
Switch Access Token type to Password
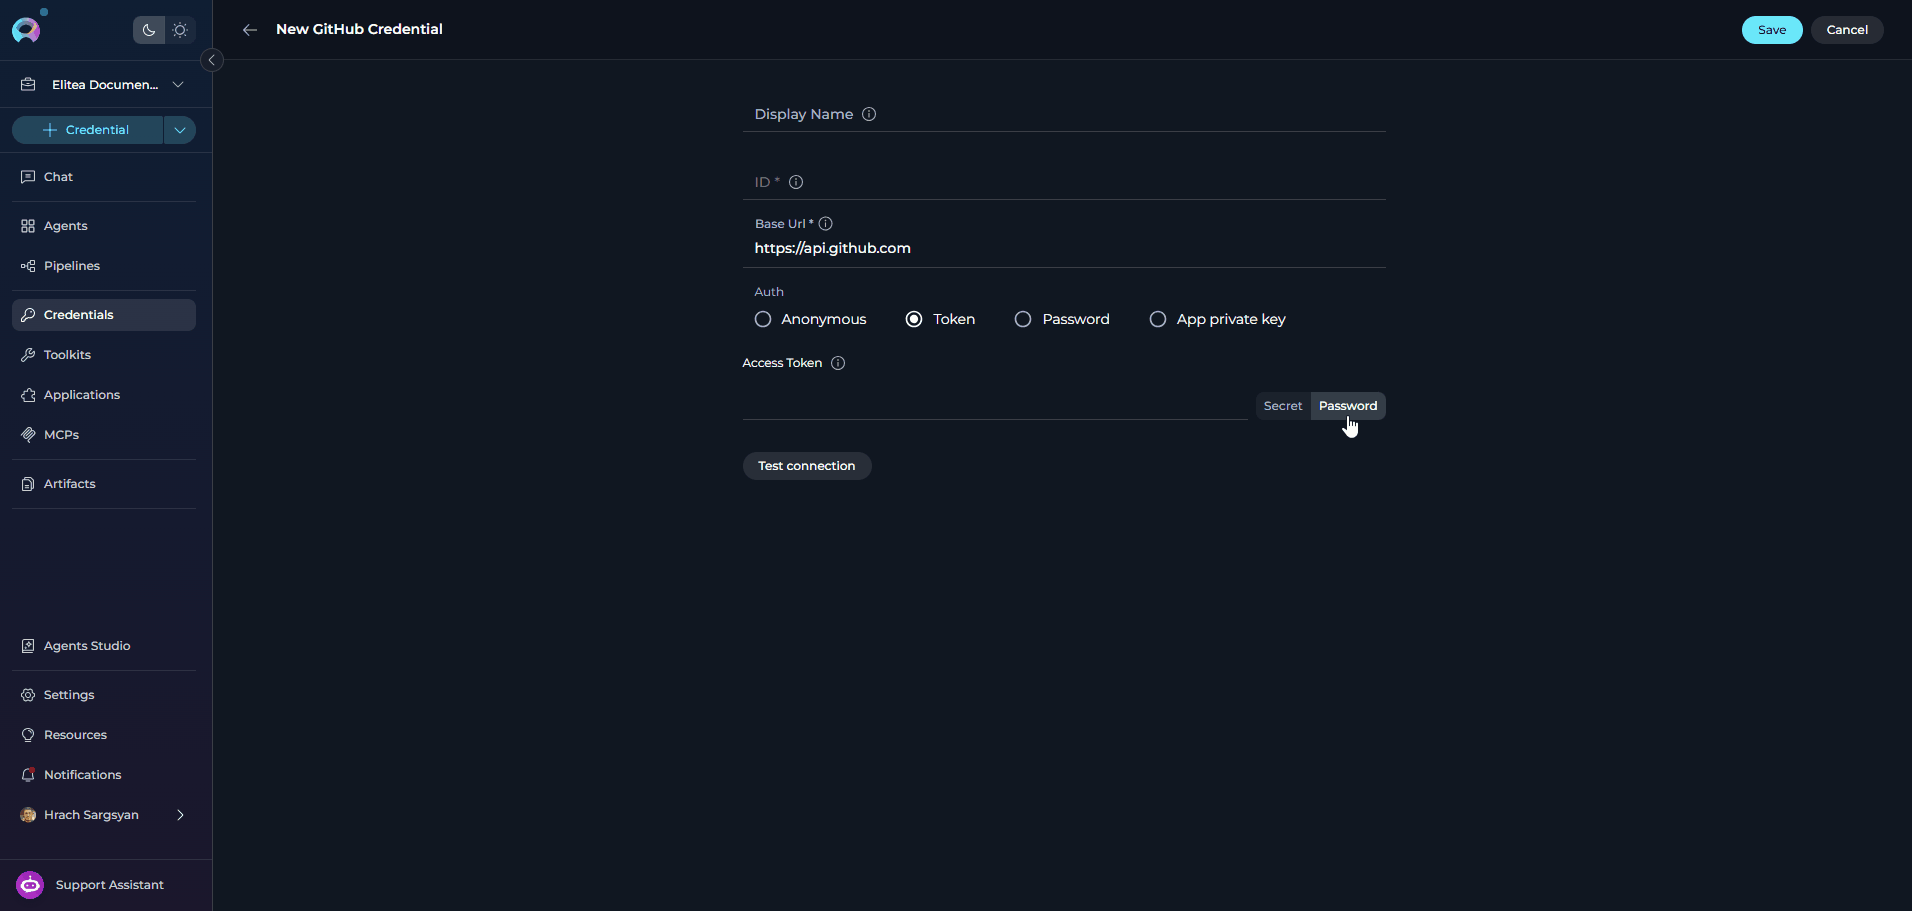click(1348, 406)
